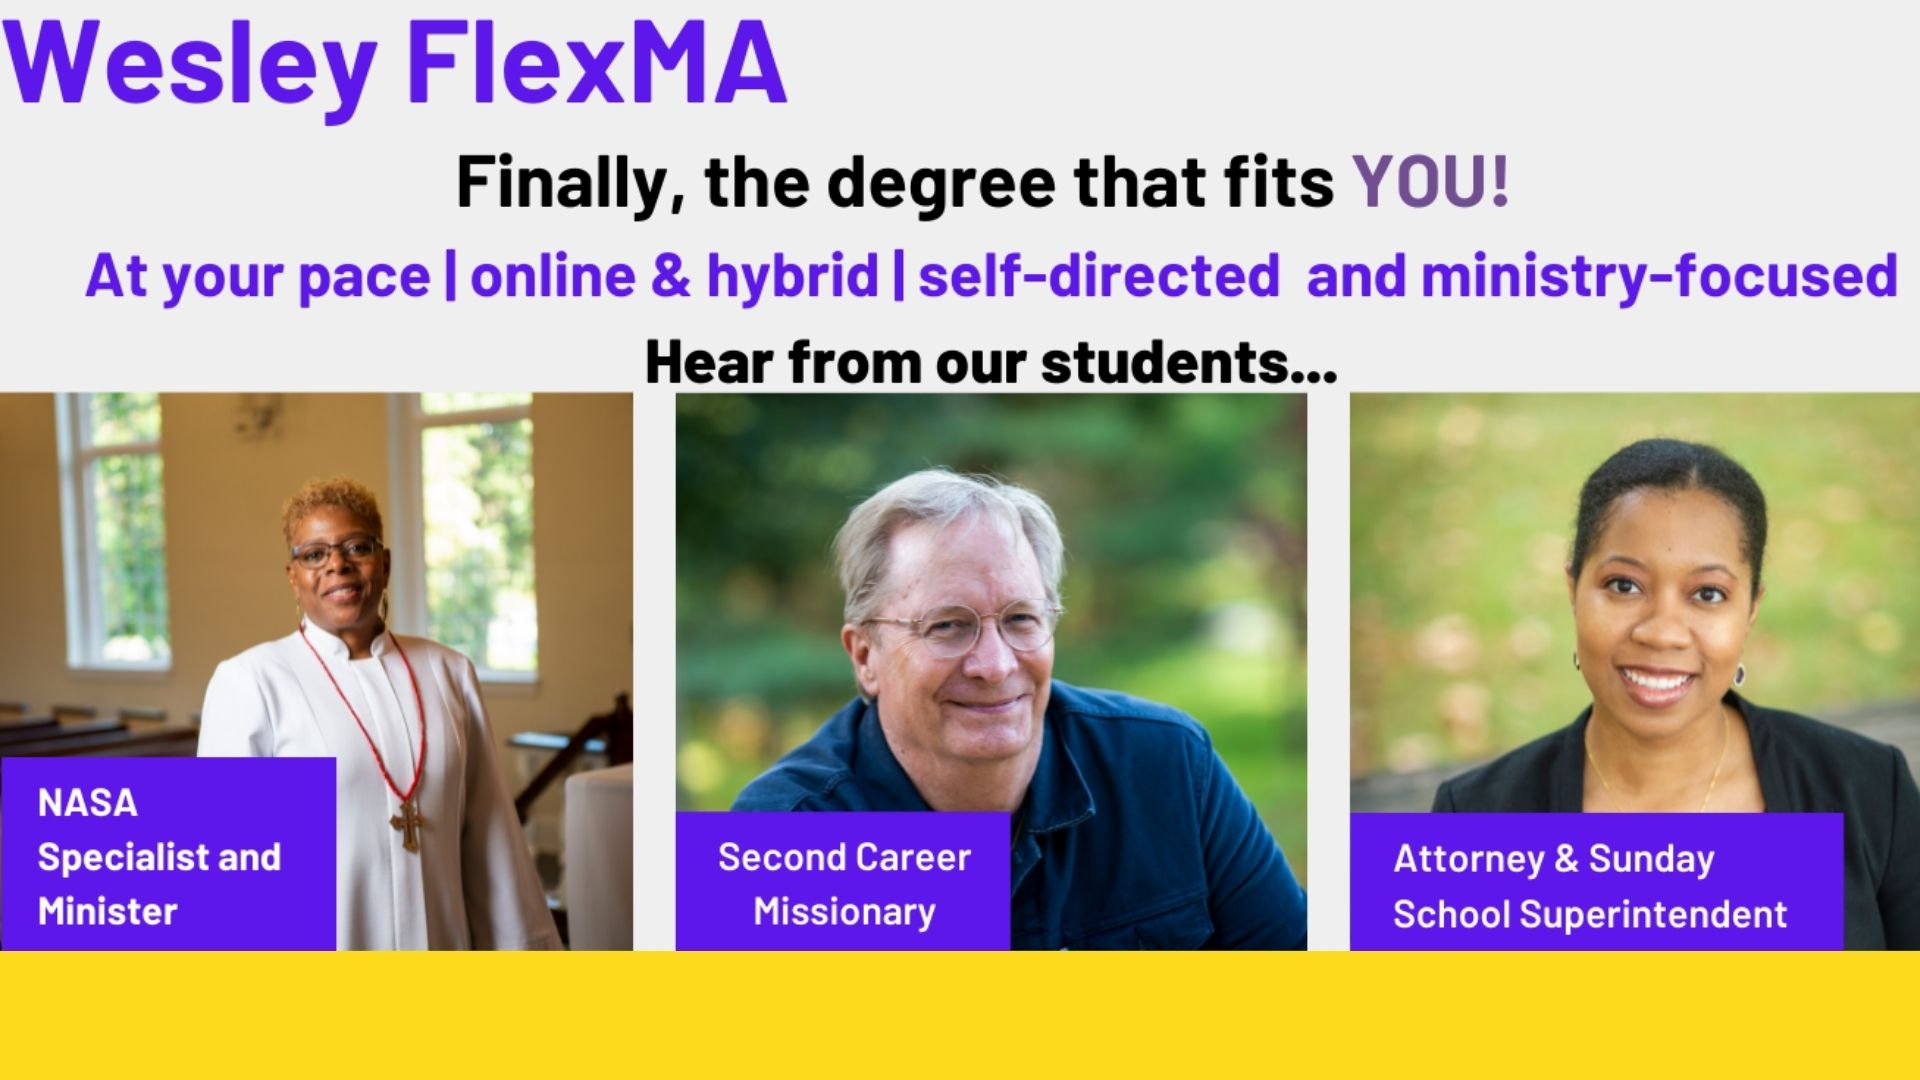Click the yellow banner at the bottom
Image resolution: width=1920 pixels, height=1080 pixels.
coord(960,1015)
